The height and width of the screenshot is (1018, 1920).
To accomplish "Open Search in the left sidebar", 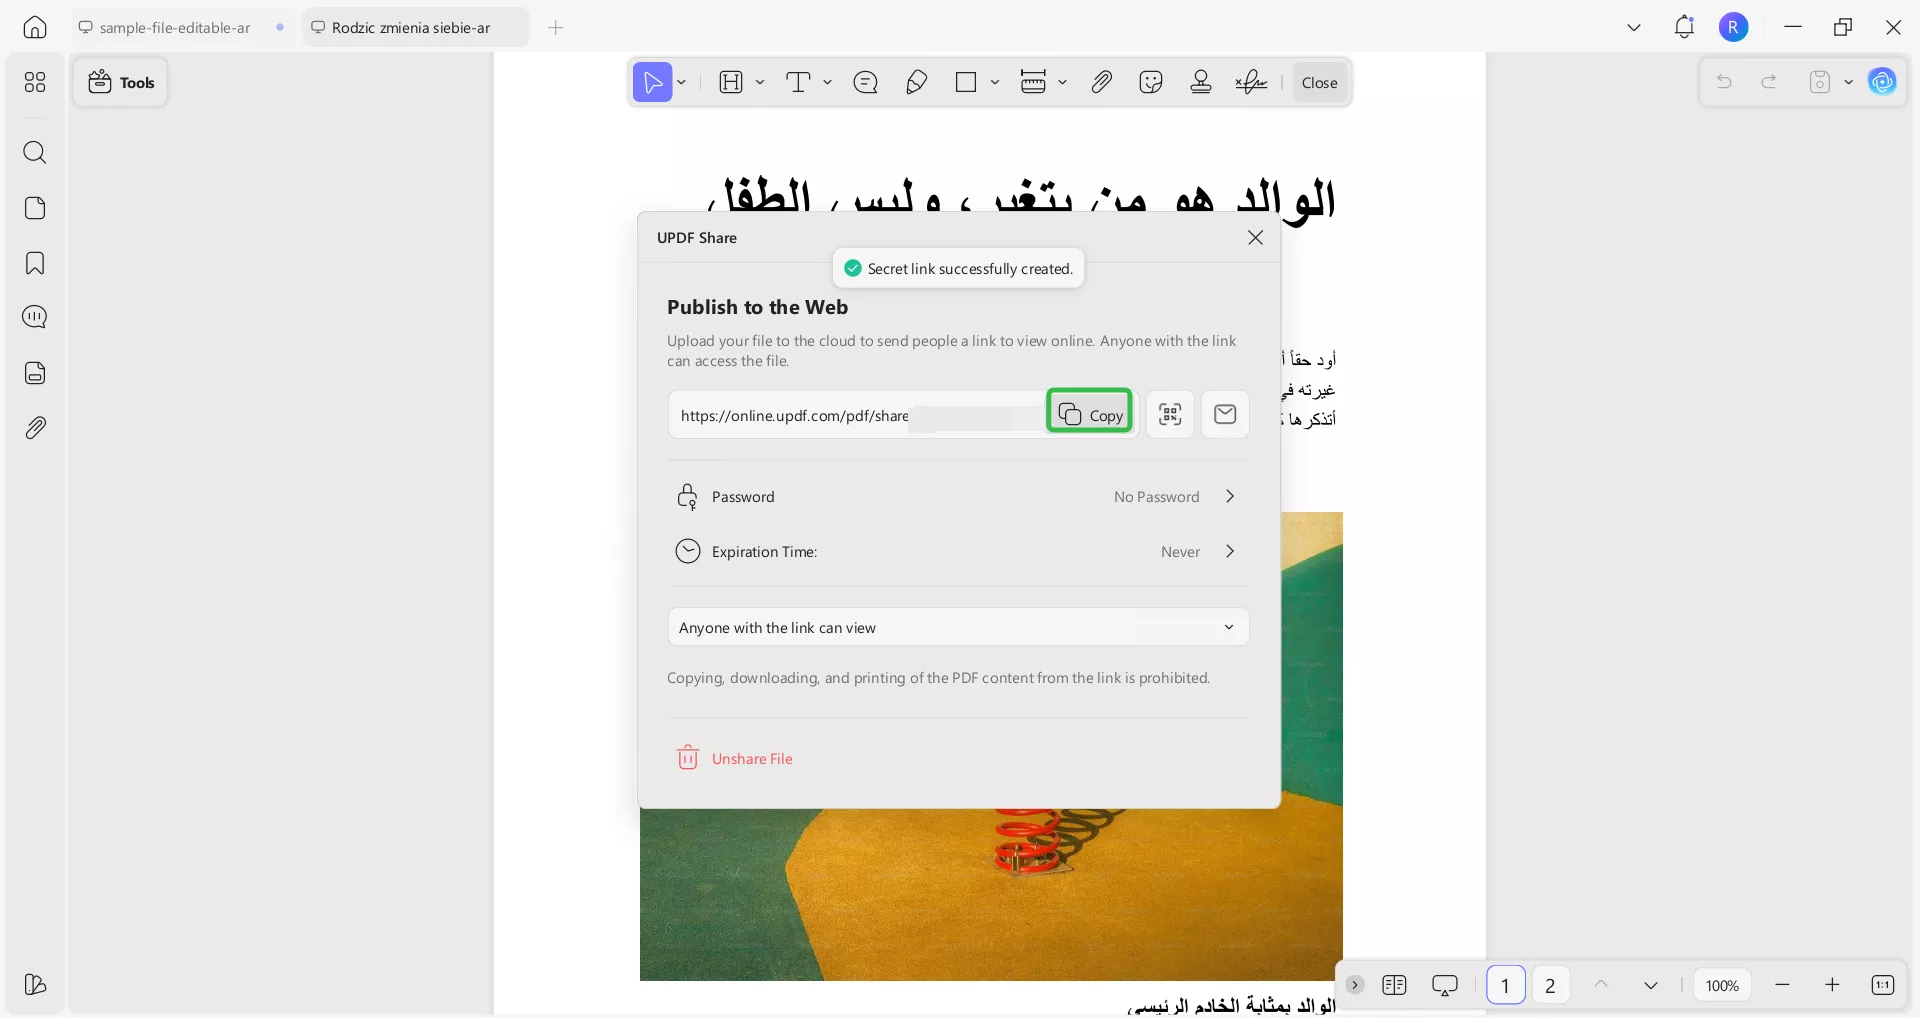I will (36, 153).
